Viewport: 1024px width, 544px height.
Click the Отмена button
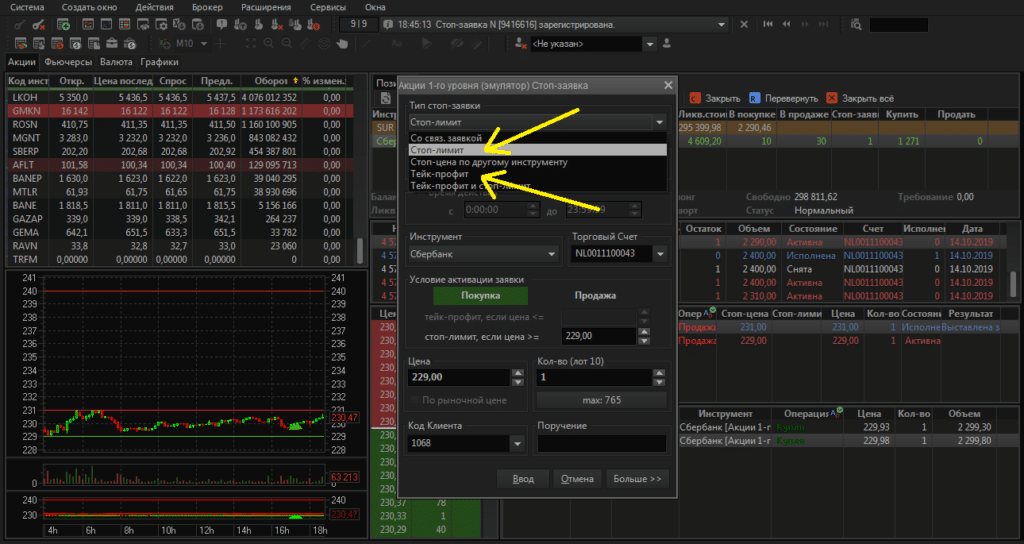[576, 479]
